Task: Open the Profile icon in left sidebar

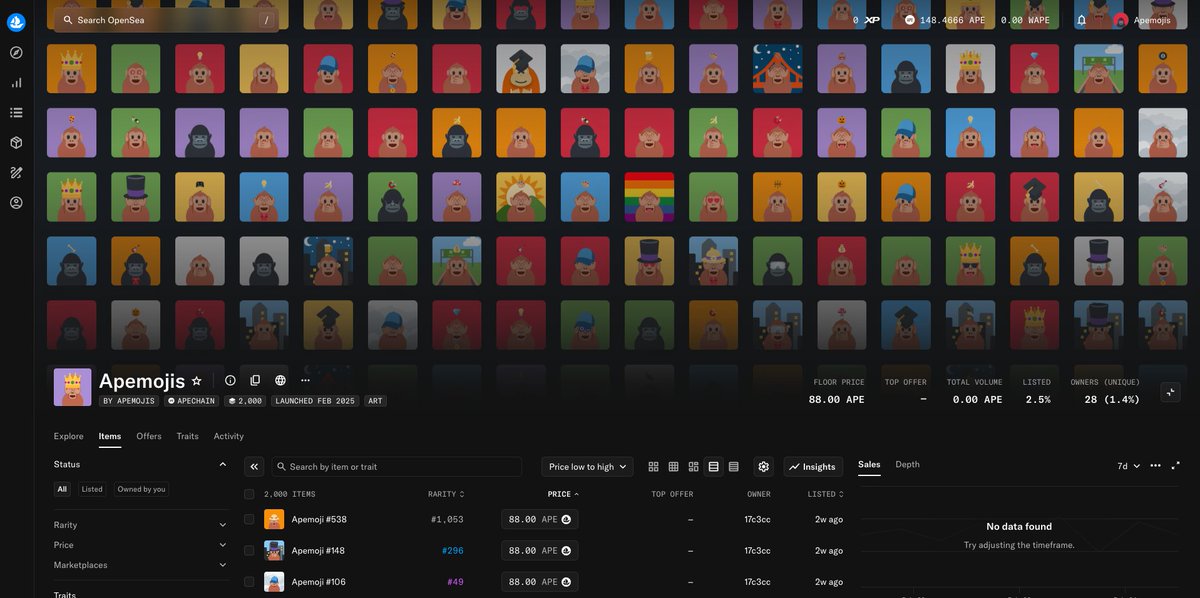Action: [x=16, y=203]
